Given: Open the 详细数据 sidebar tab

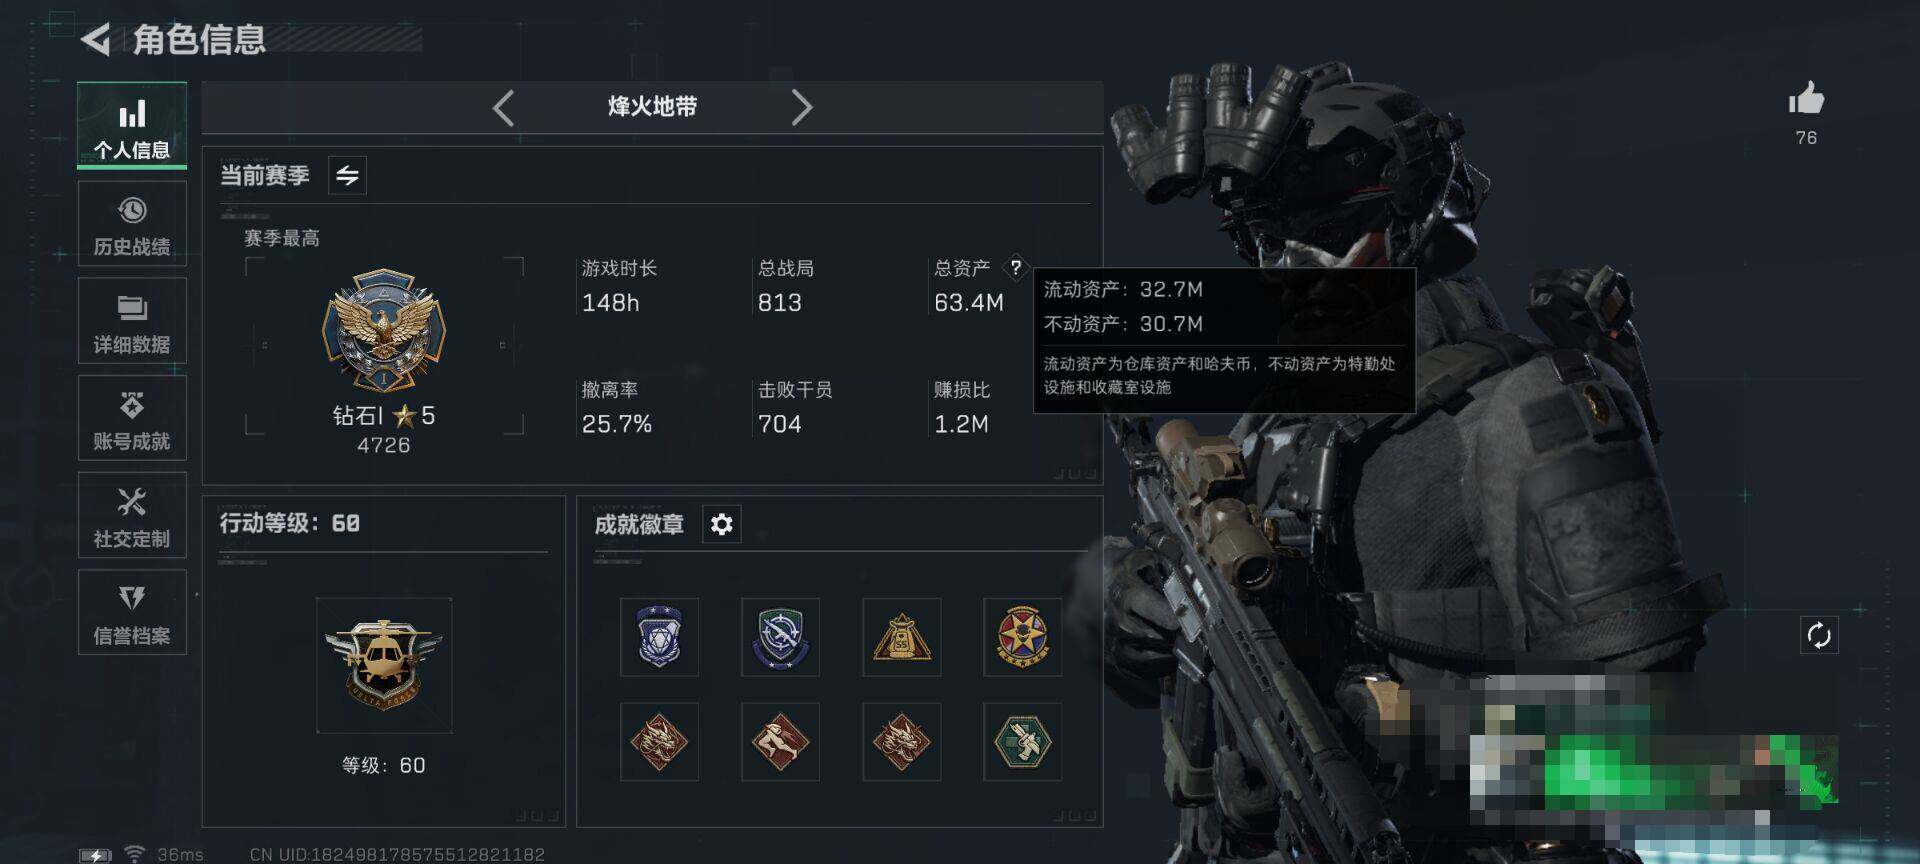Looking at the screenshot, I should [x=132, y=321].
